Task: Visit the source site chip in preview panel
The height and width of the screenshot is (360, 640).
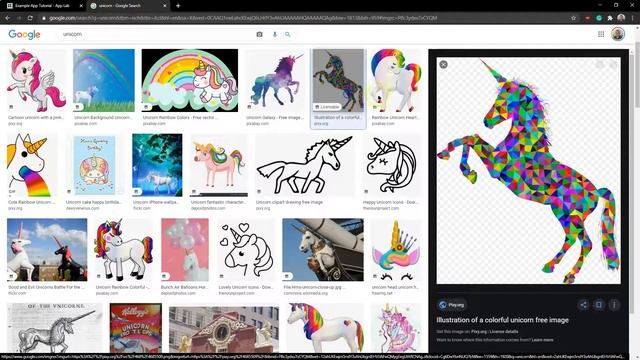Action: point(452,305)
